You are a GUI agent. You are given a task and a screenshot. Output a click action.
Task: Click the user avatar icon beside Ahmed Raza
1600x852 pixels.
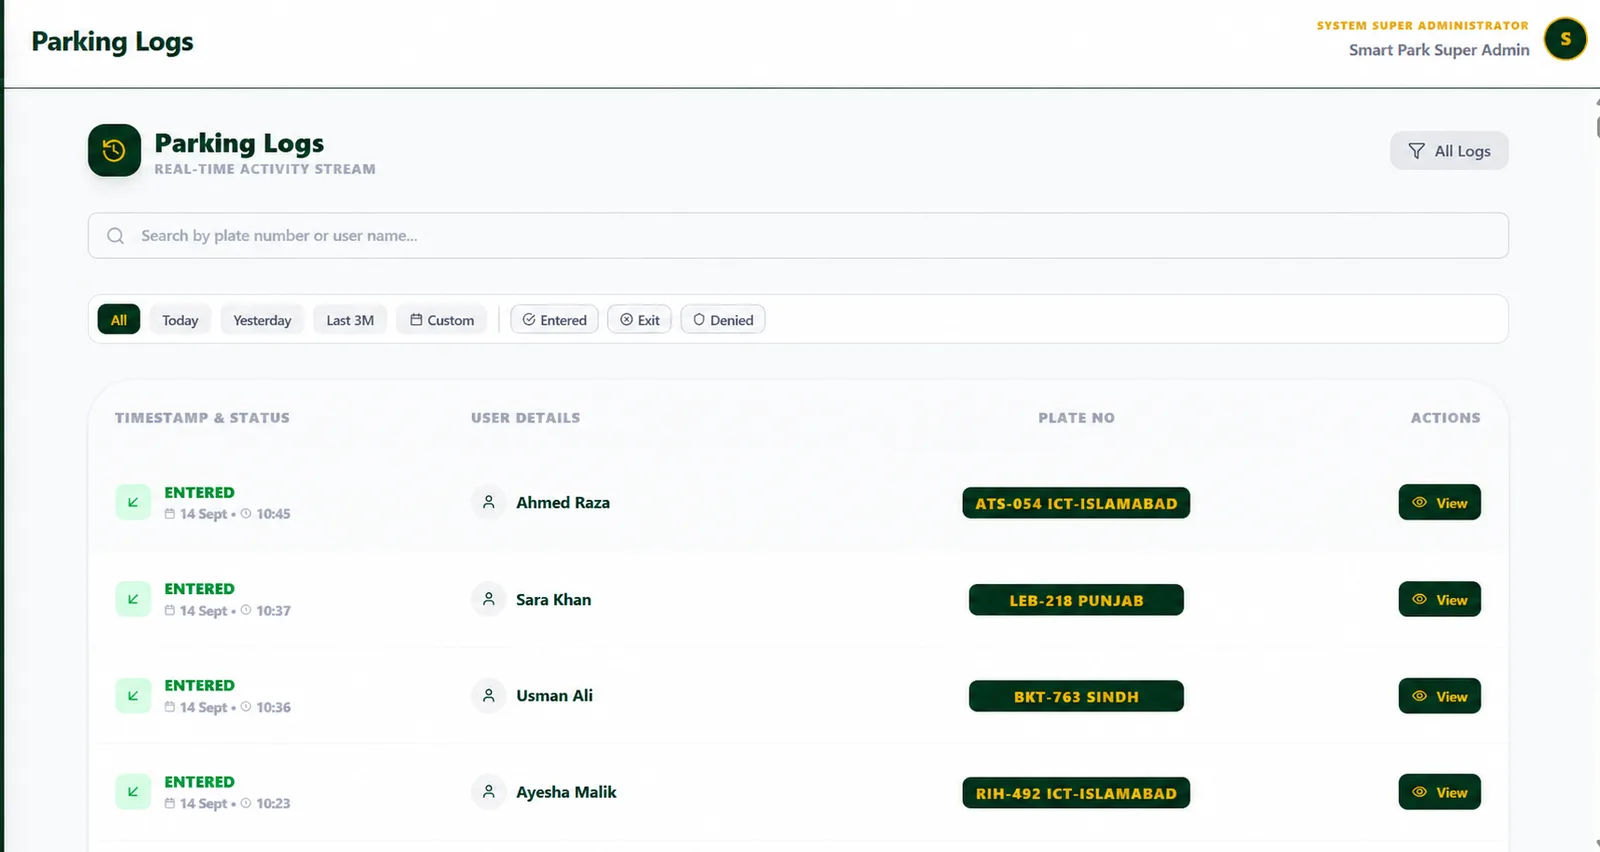coord(489,502)
